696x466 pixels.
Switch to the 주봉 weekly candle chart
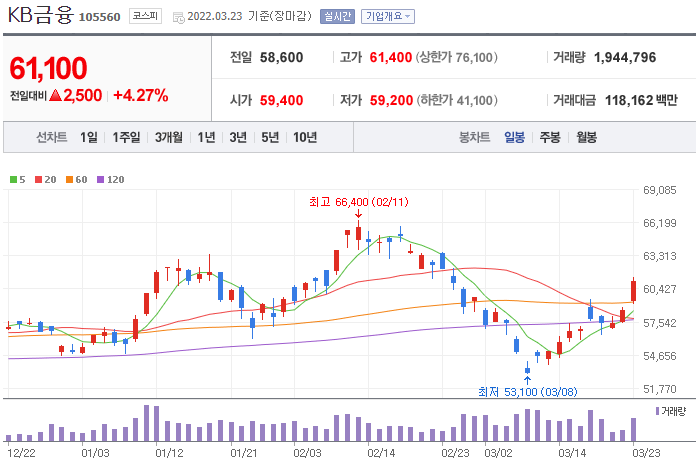click(x=550, y=137)
